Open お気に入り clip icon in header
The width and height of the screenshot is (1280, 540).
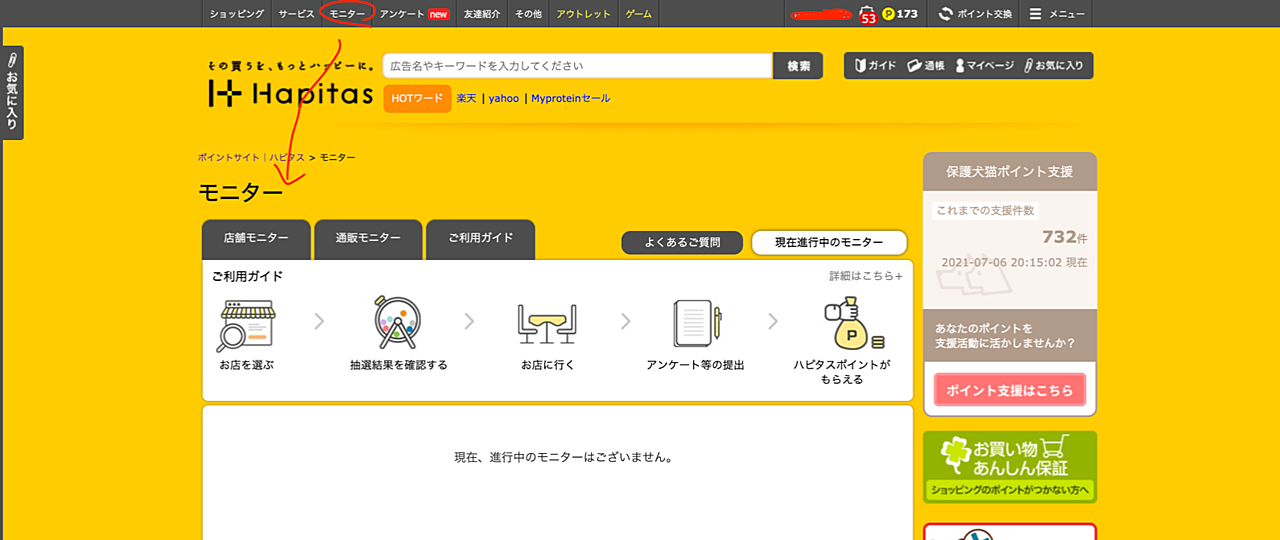pyautogui.click(x=1053, y=66)
